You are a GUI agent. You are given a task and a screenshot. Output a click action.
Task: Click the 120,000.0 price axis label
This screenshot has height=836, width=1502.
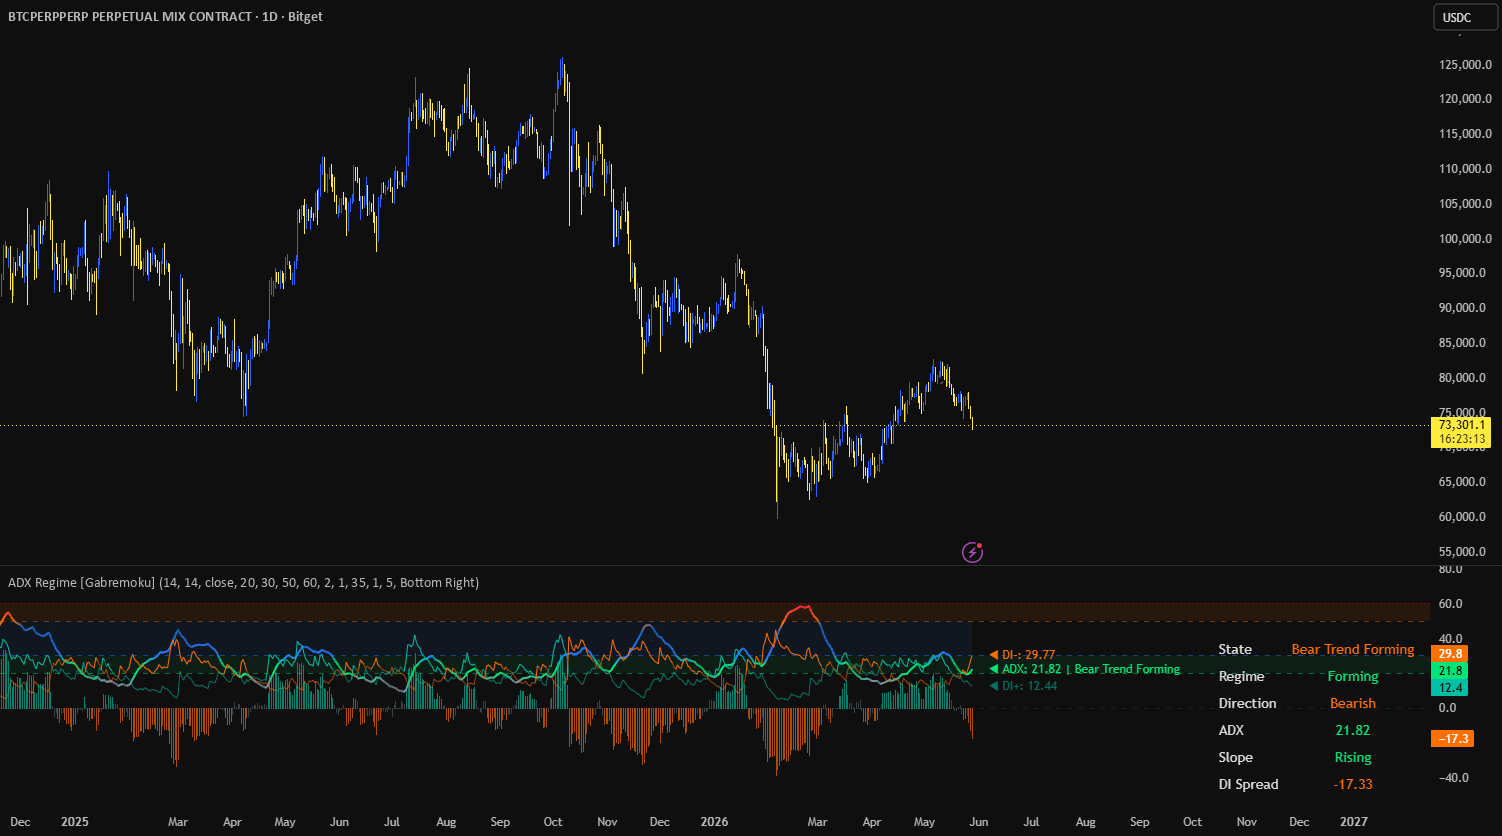point(1465,99)
